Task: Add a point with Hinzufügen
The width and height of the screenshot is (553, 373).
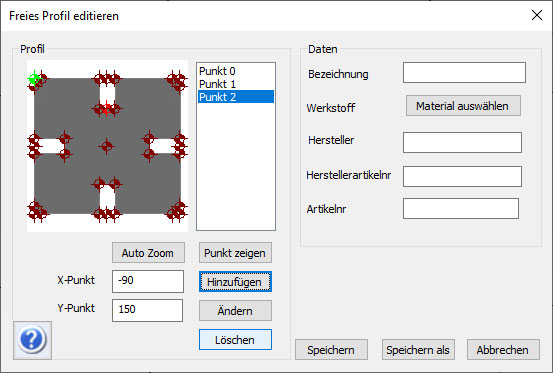Action: click(x=235, y=282)
